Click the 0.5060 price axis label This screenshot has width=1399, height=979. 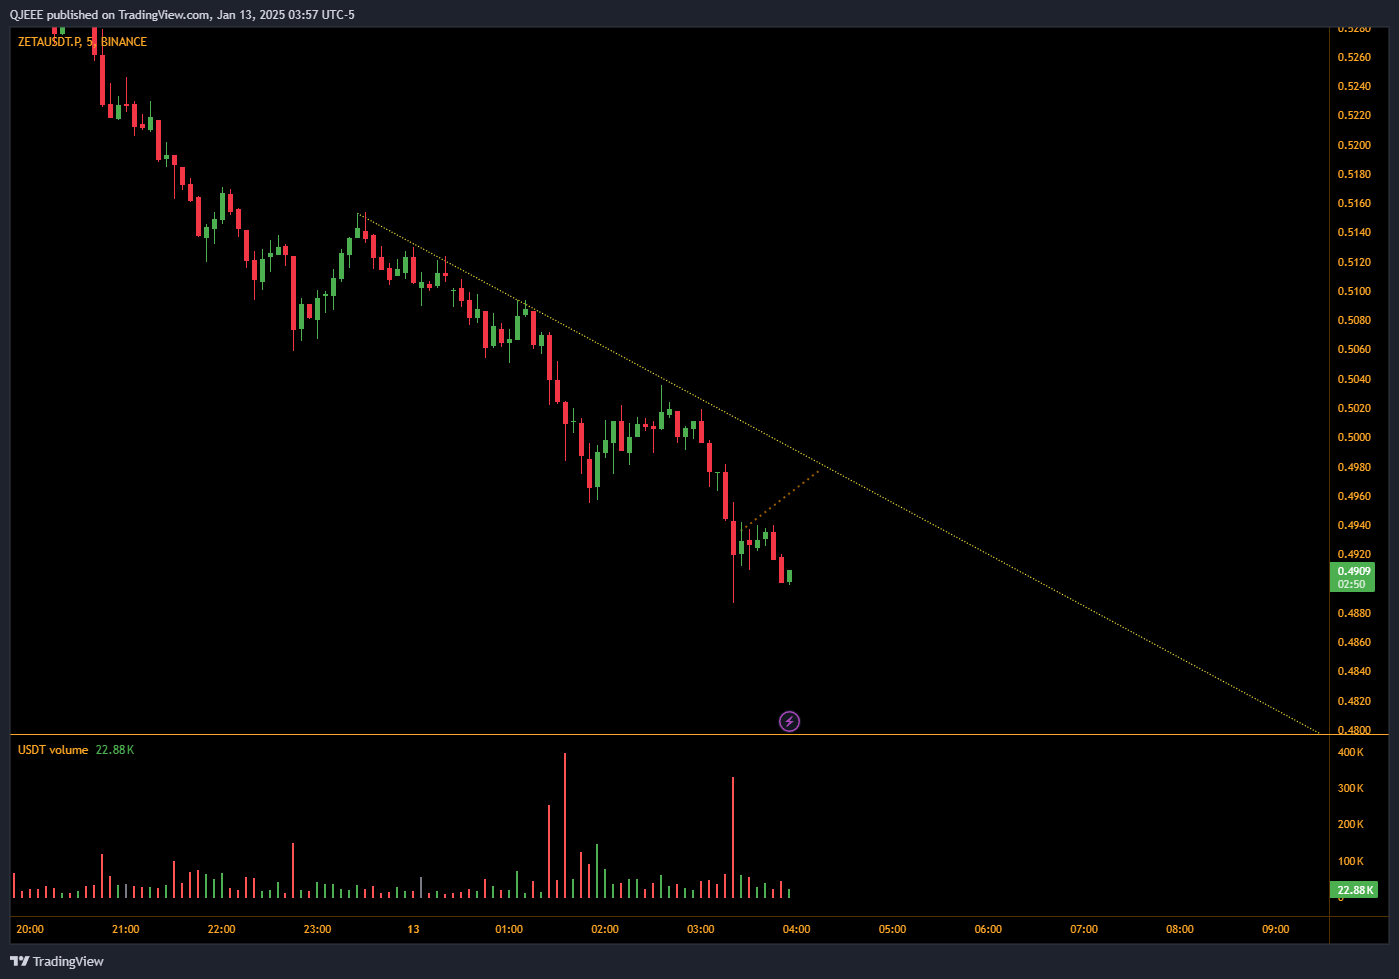click(x=1354, y=349)
